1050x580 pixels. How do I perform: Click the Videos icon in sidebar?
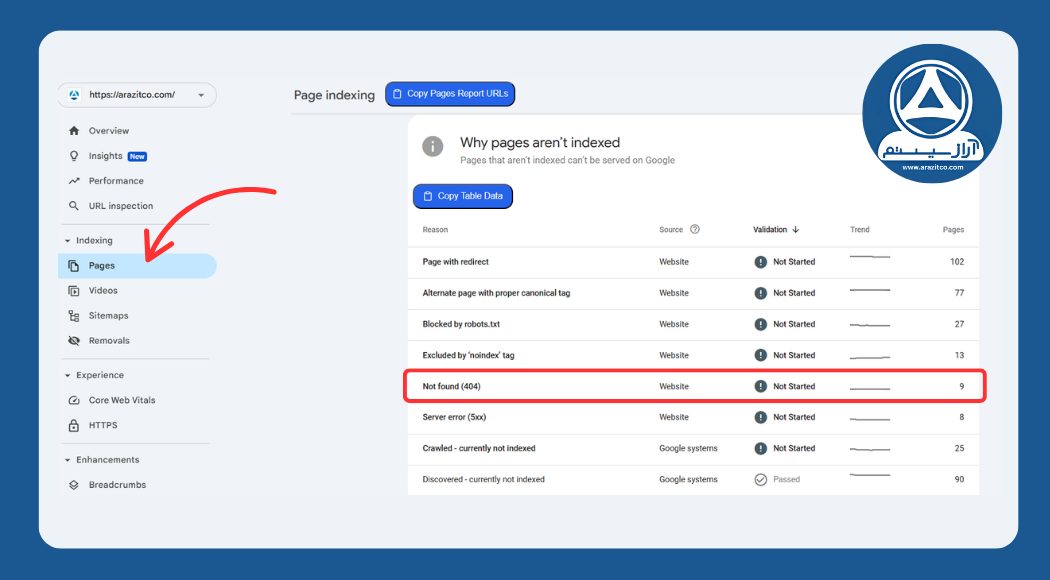73,291
